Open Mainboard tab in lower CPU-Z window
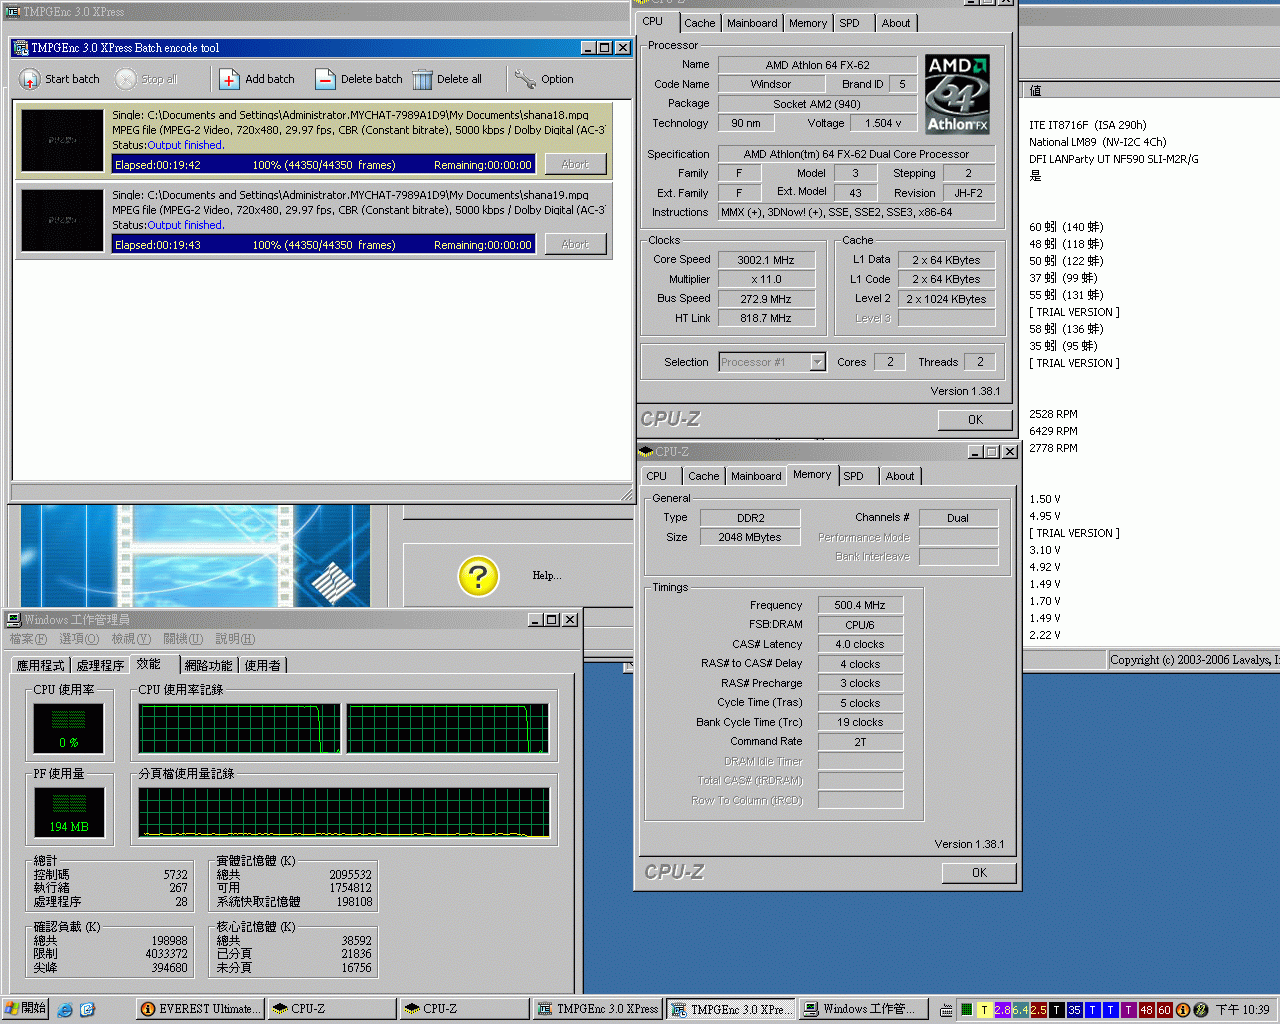 pos(756,476)
